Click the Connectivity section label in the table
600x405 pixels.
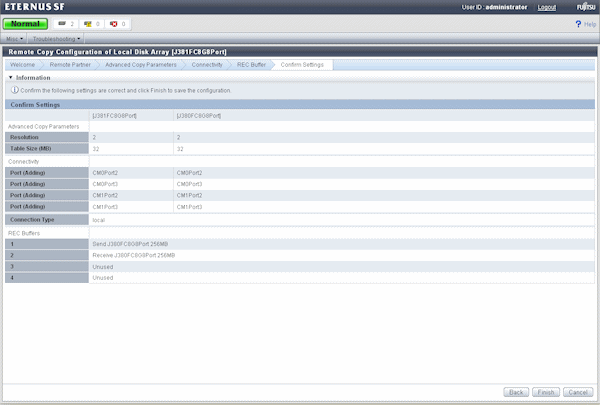(x=23, y=162)
